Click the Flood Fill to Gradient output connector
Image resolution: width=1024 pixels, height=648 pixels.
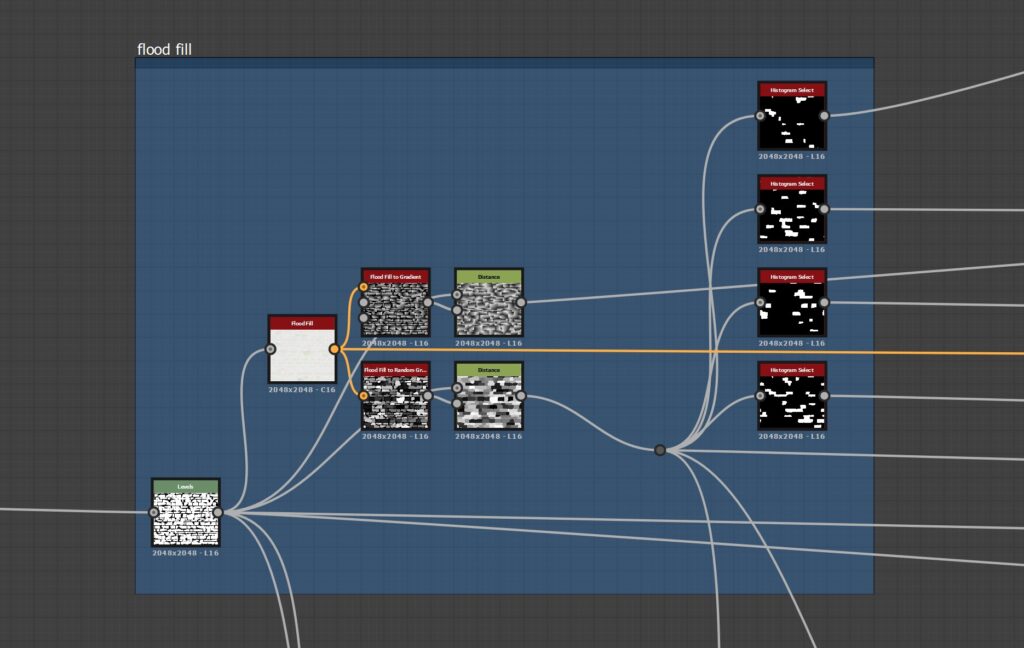(428, 302)
